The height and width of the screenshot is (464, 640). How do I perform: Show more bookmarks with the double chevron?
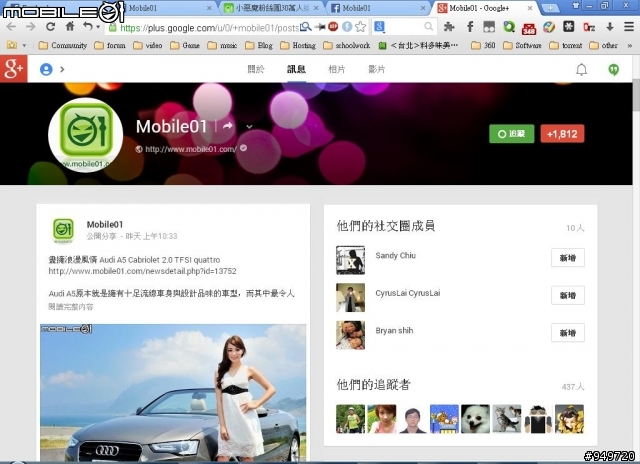(x=629, y=45)
